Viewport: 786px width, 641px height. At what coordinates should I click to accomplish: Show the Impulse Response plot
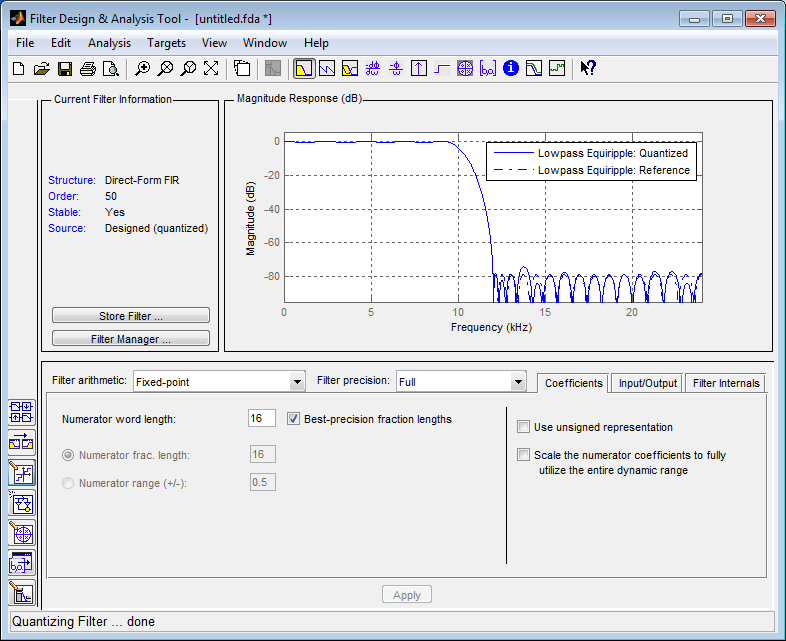419,69
